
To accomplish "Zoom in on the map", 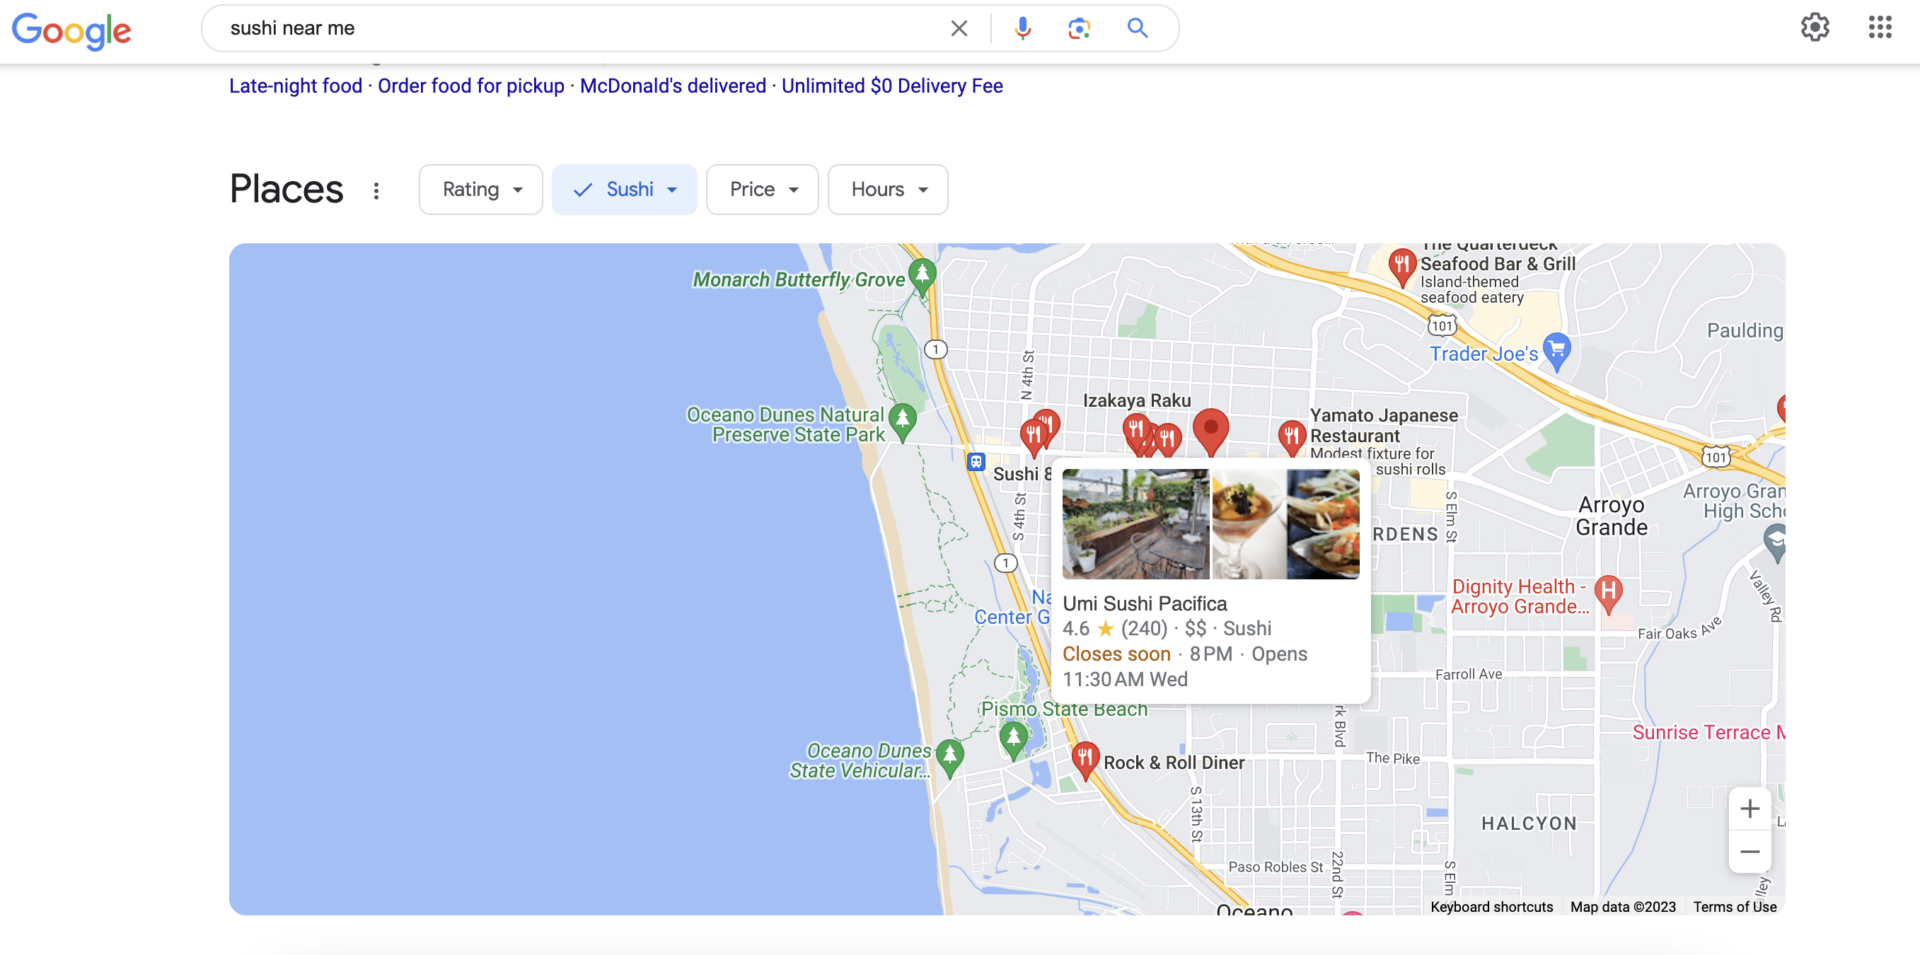I will [x=1750, y=809].
